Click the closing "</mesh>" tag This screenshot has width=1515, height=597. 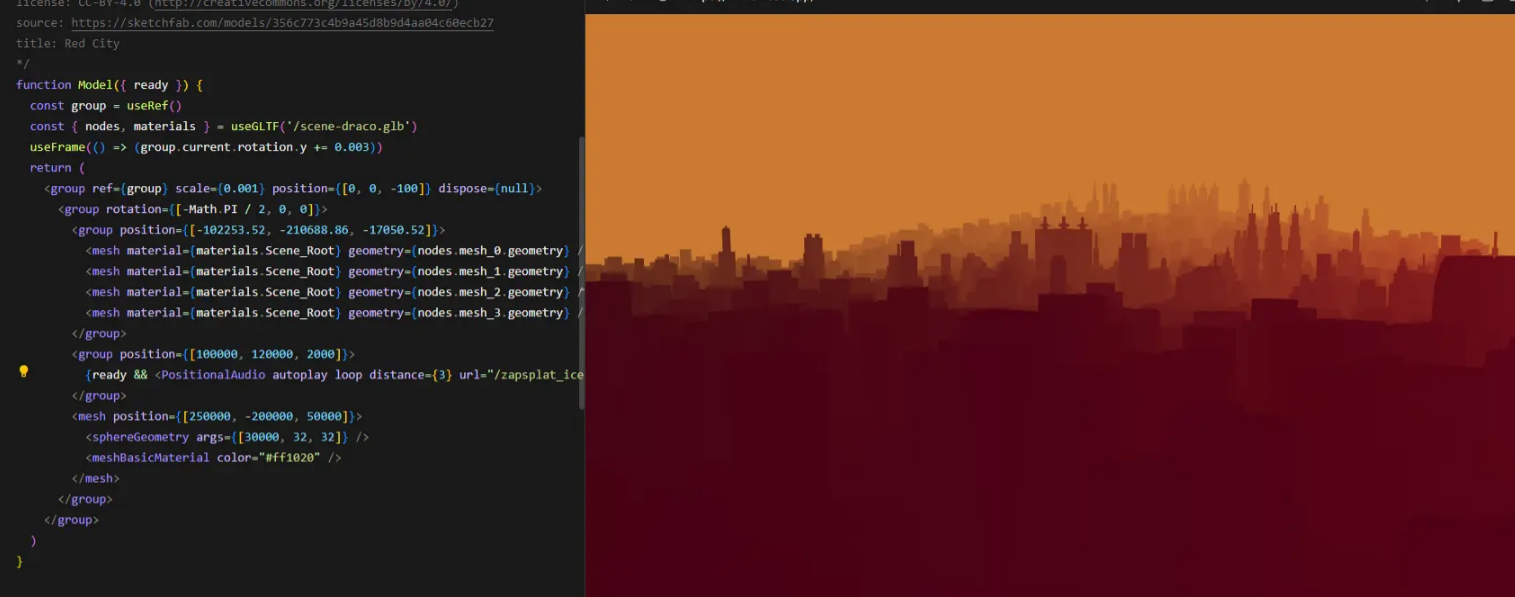pos(96,479)
